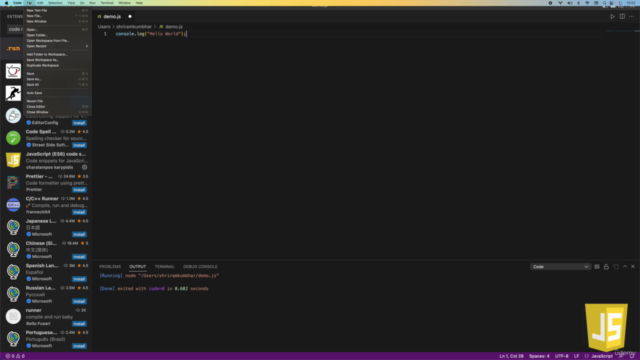
Task: Close demo.js via unsaved dot
Action: (x=130, y=17)
